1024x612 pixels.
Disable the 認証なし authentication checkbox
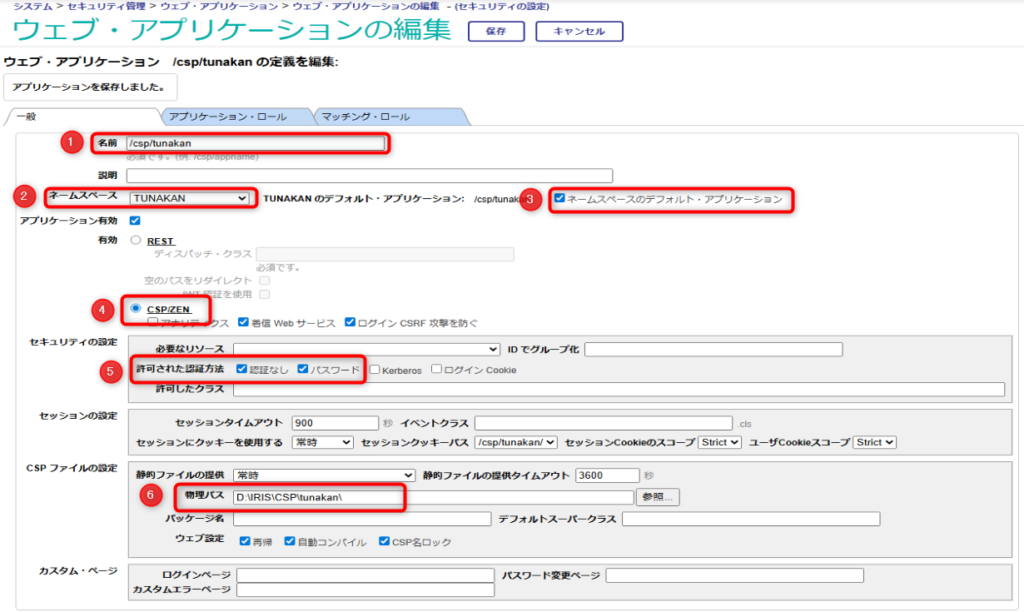coord(242,369)
